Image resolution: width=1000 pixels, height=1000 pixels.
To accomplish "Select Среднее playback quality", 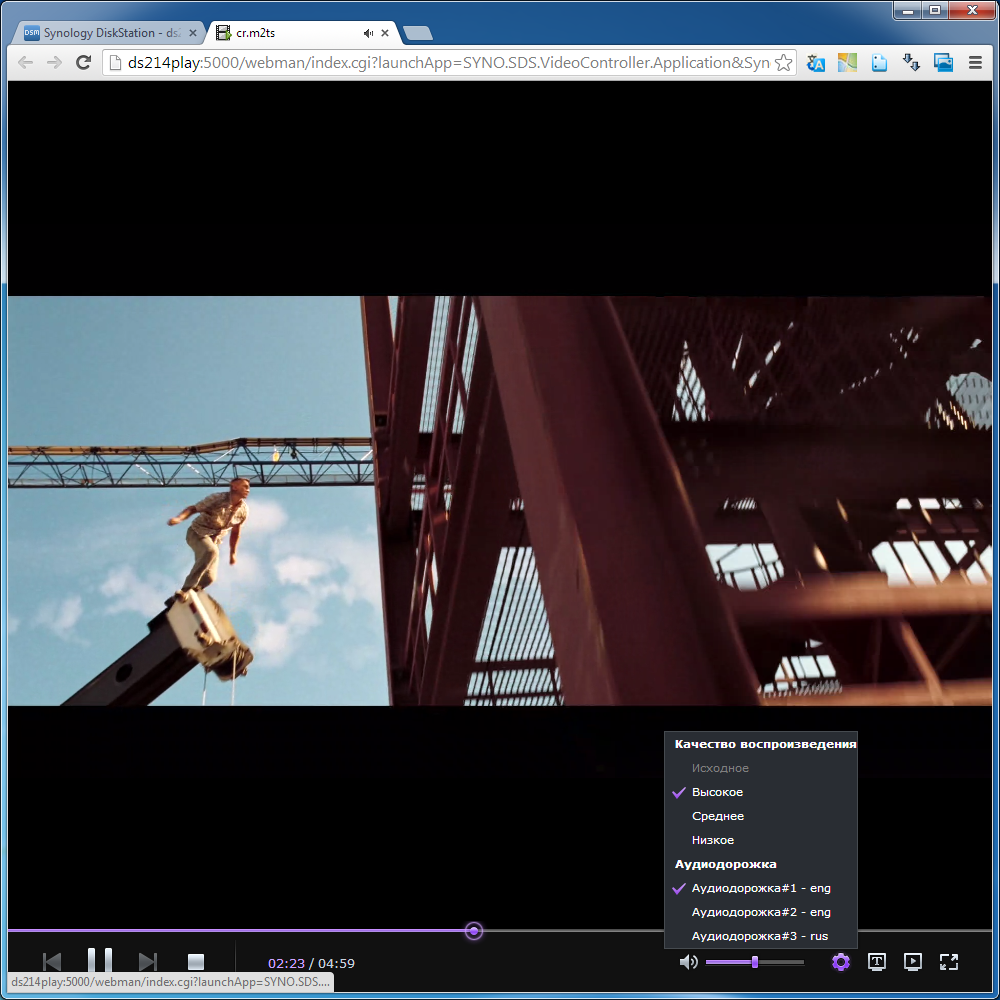I will point(761,816).
